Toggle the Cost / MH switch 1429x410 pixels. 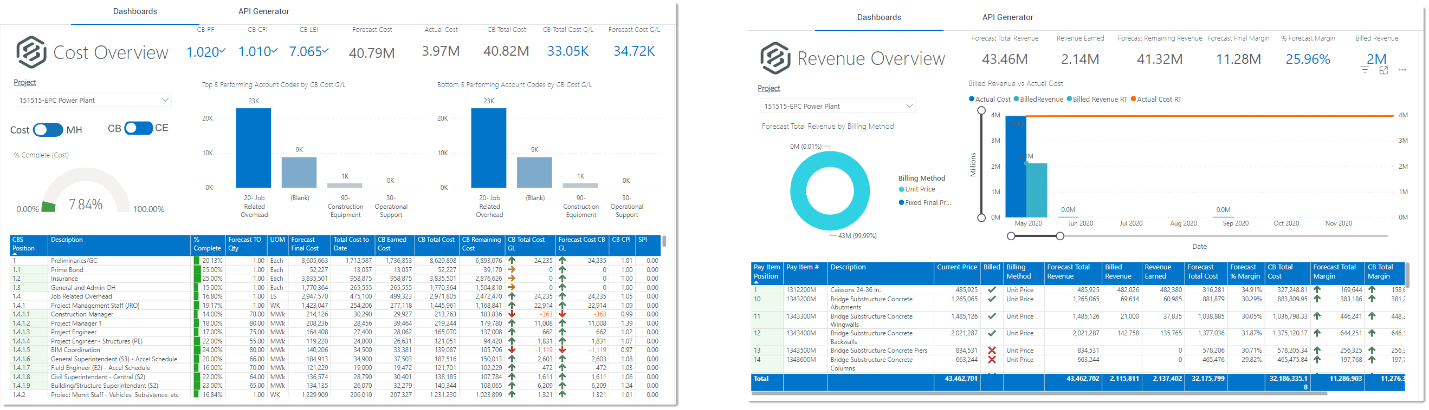48,130
